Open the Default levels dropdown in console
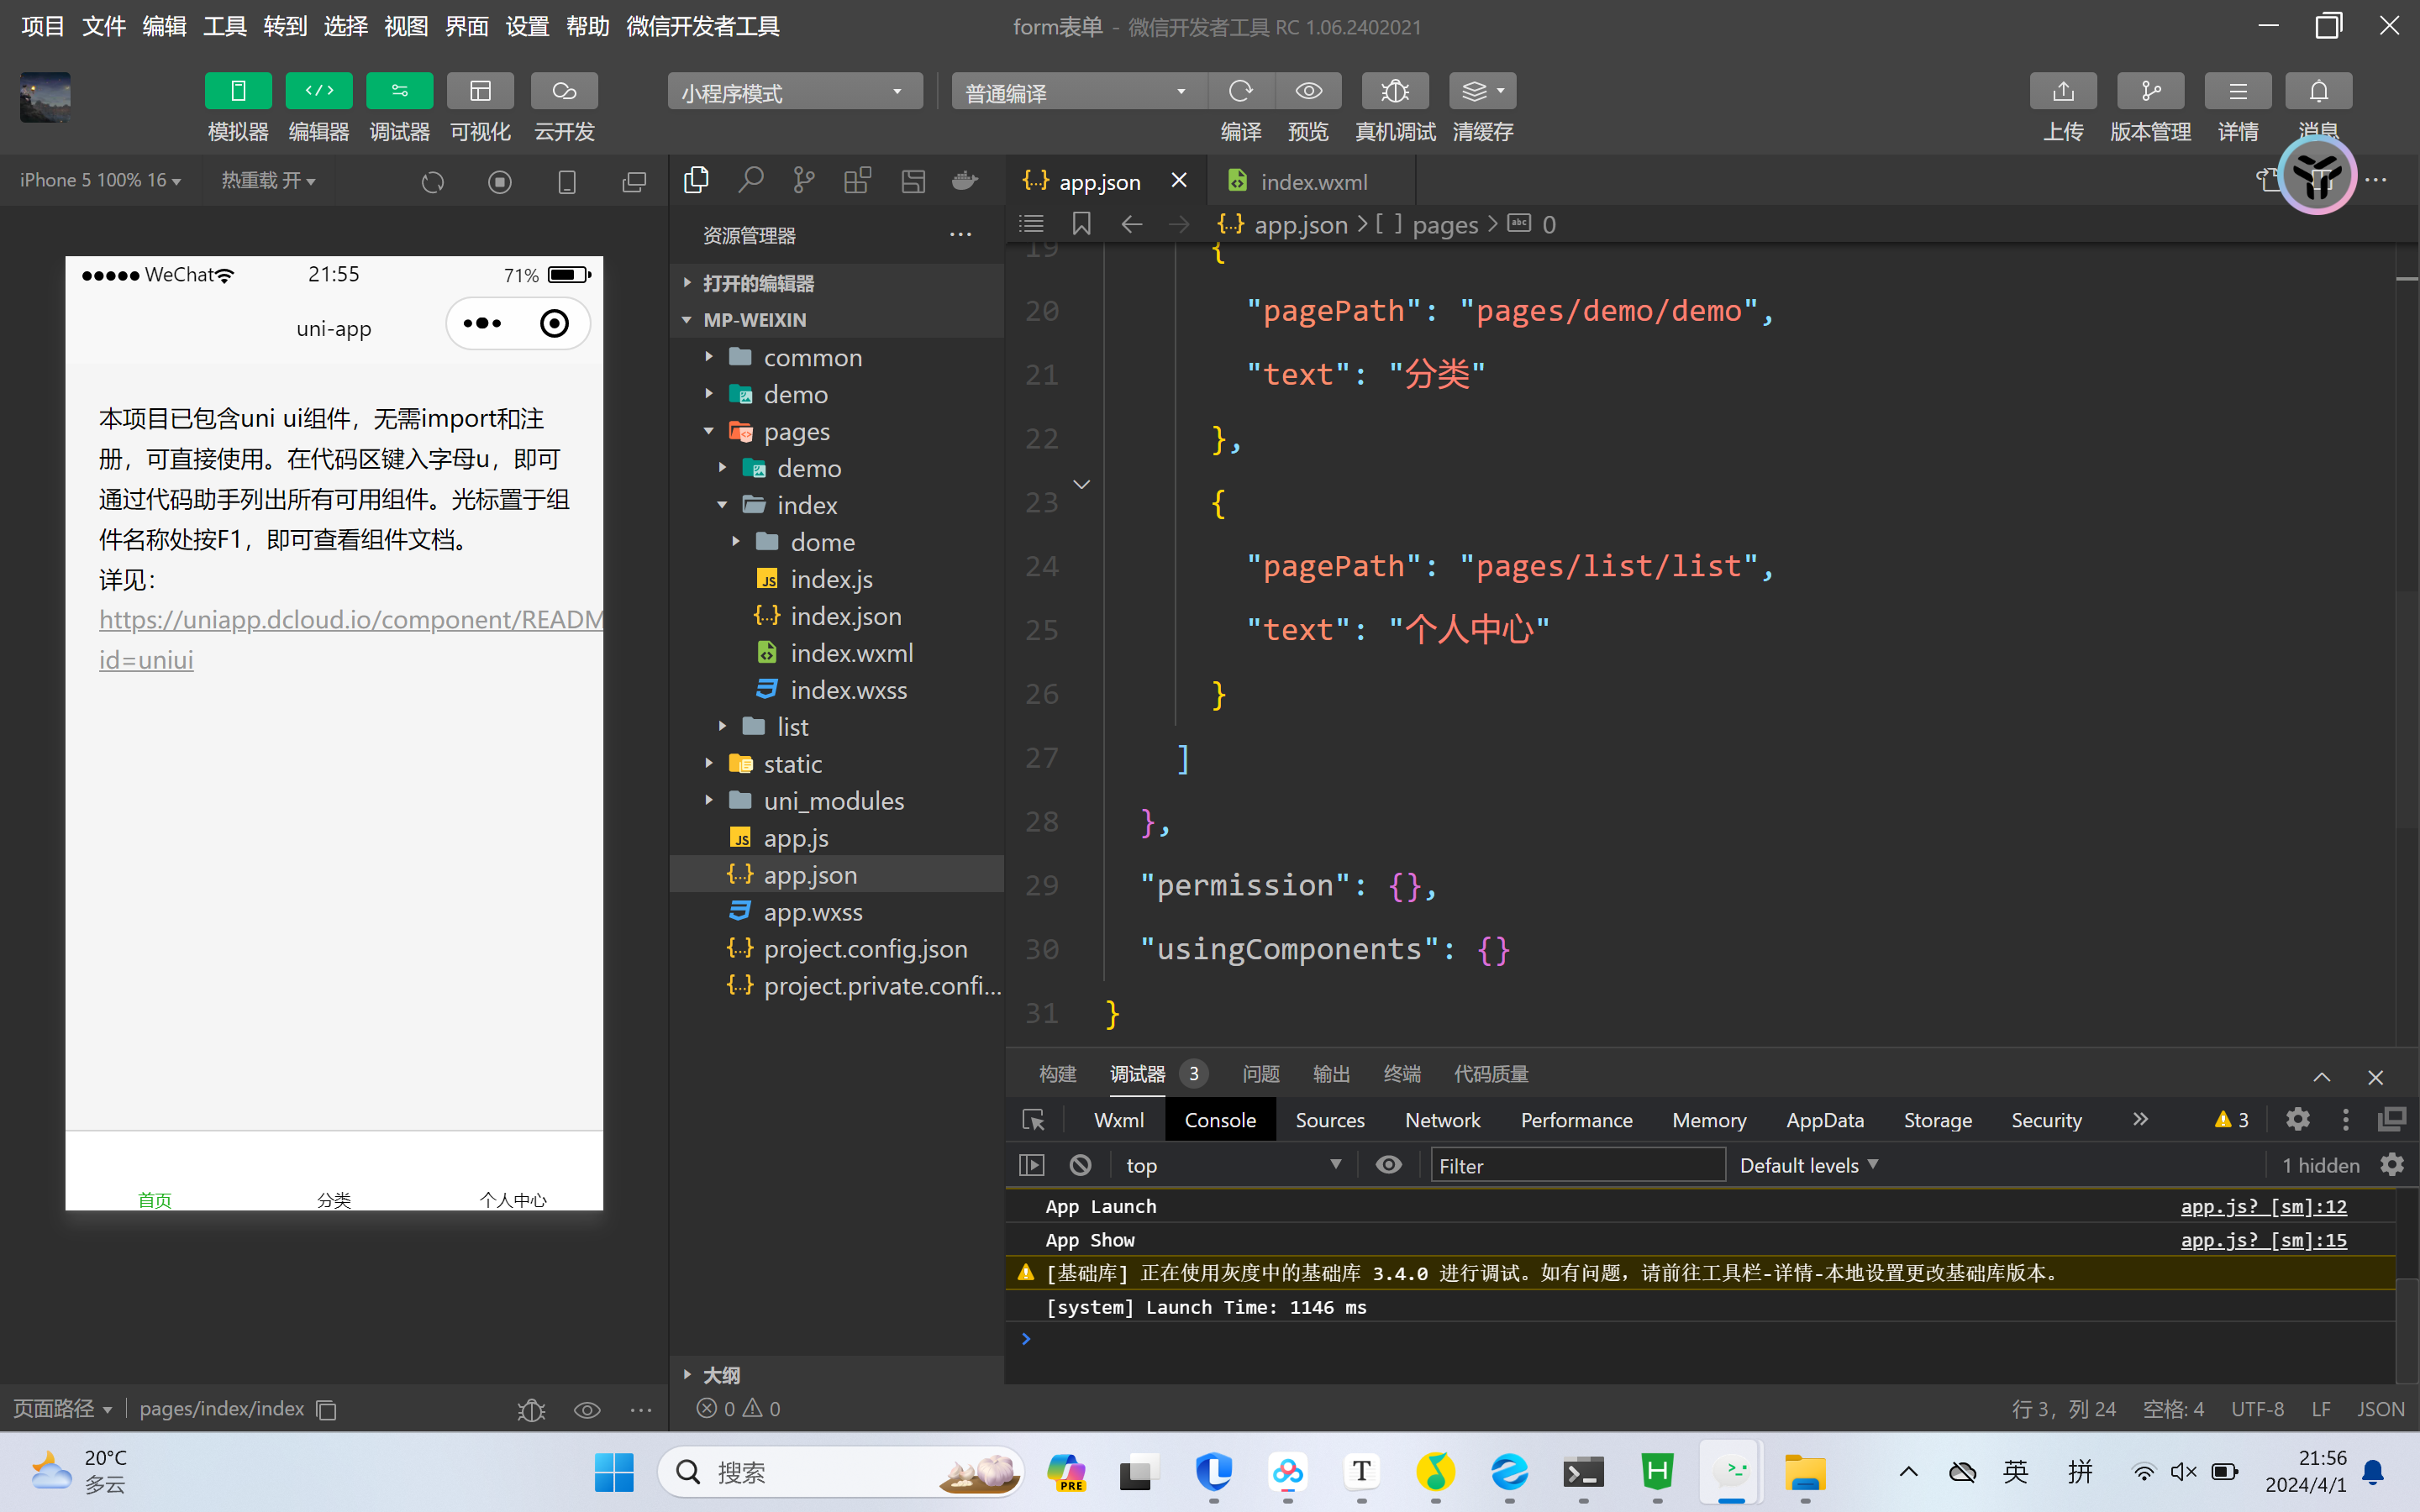Screen dimensions: 2420x1512 point(1808,1165)
